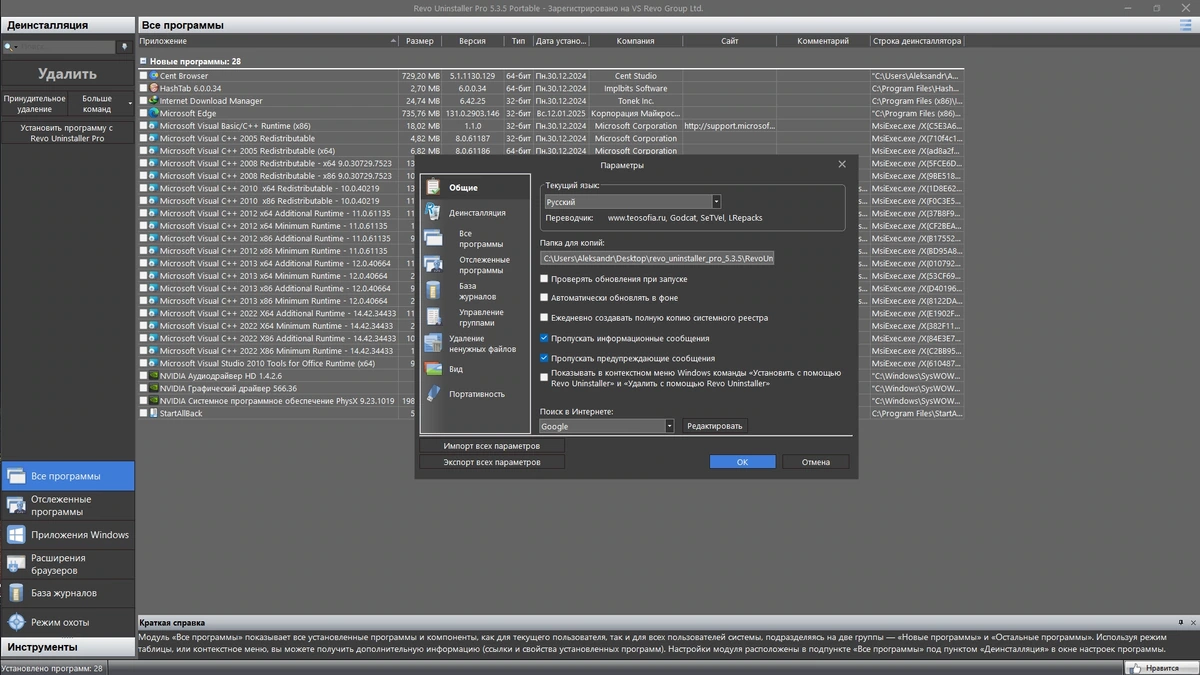Tick the Microsoft Edge row checkbox
1200x675 pixels.
143,113
